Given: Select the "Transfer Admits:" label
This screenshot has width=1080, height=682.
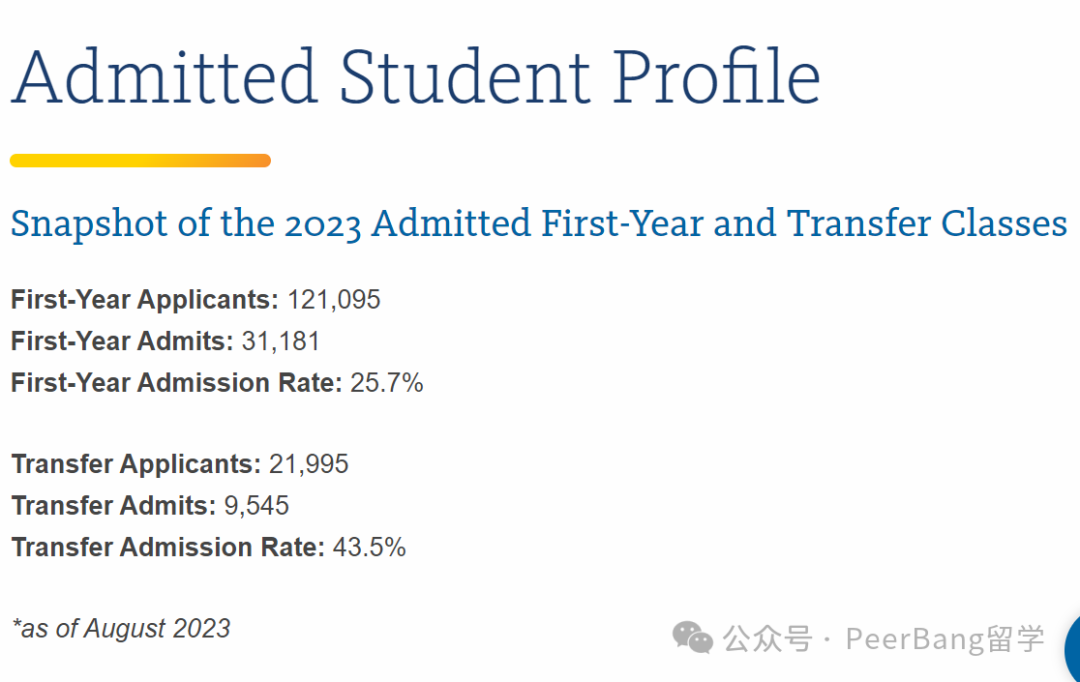Looking at the screenshot, I should click(x=113, y=506).
